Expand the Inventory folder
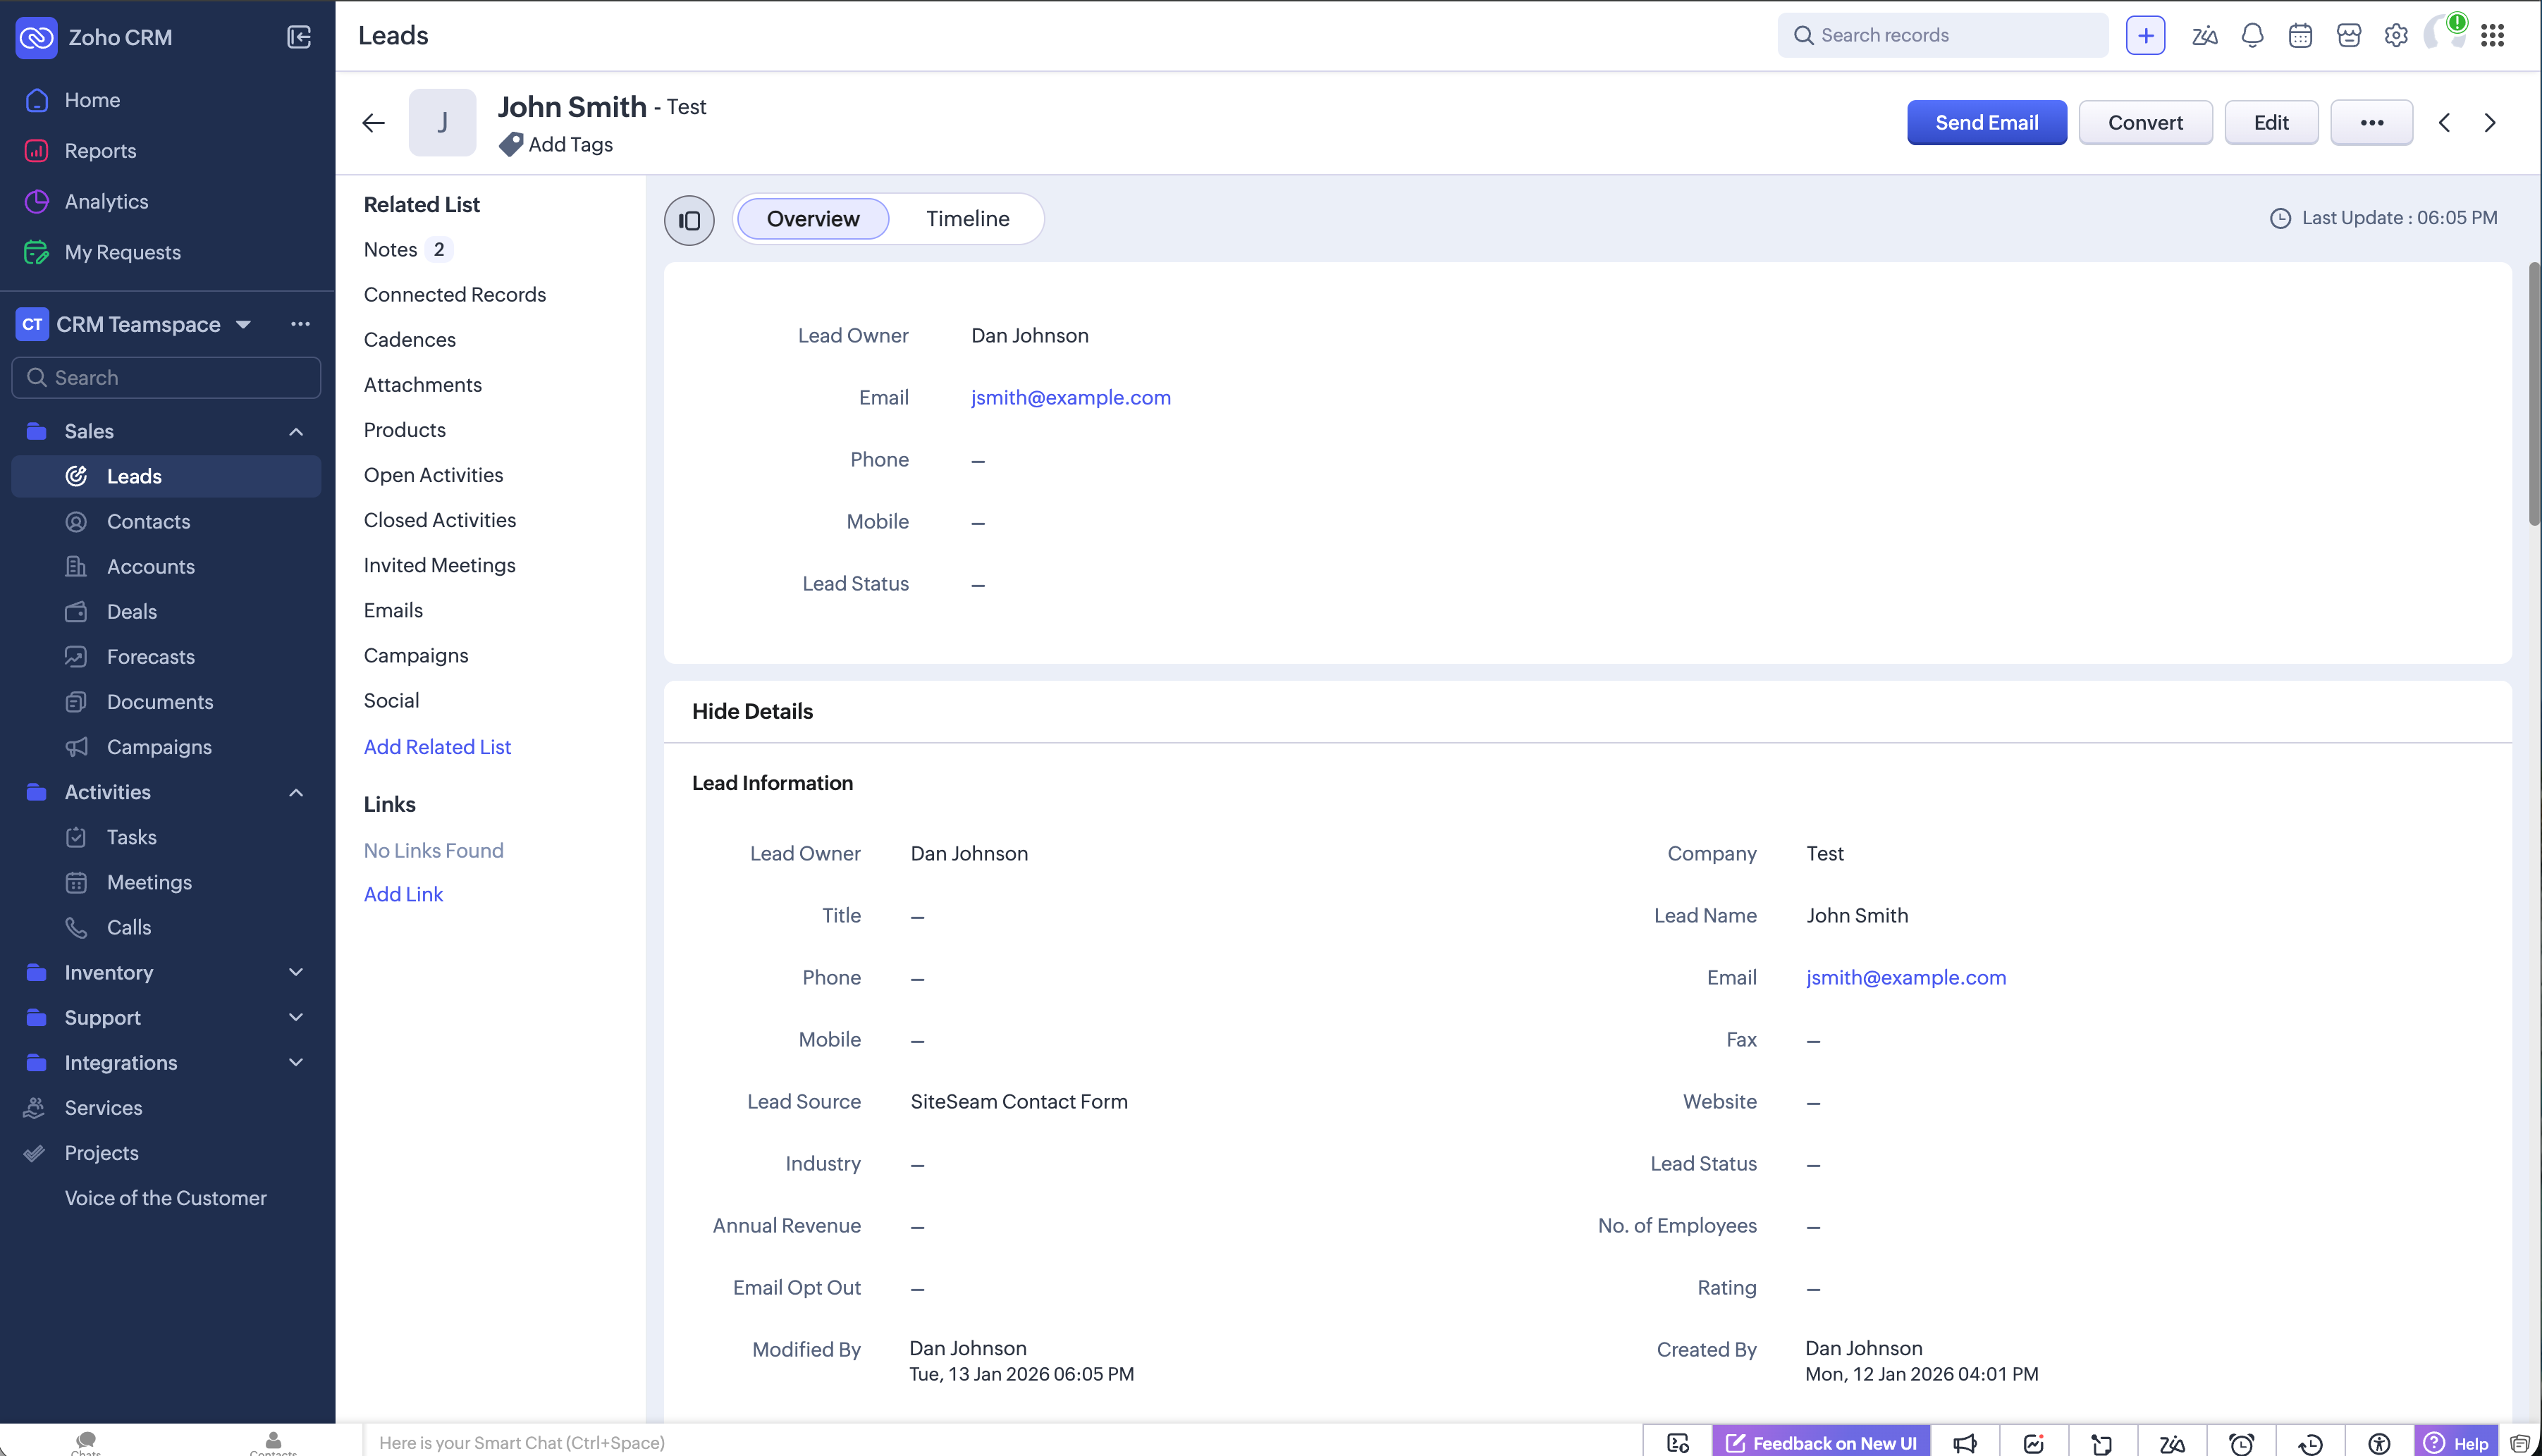The width and height of the screenshot is (2542, 1456). coord(296,972)
